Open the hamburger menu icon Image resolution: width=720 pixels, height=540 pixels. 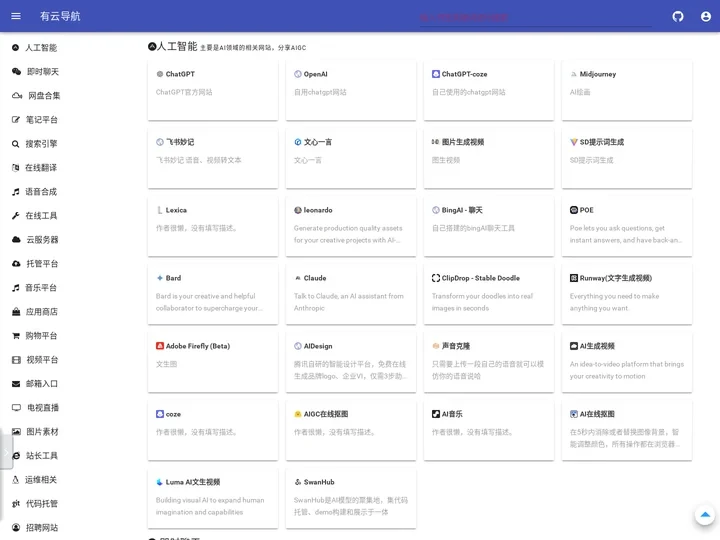[16, 16]
